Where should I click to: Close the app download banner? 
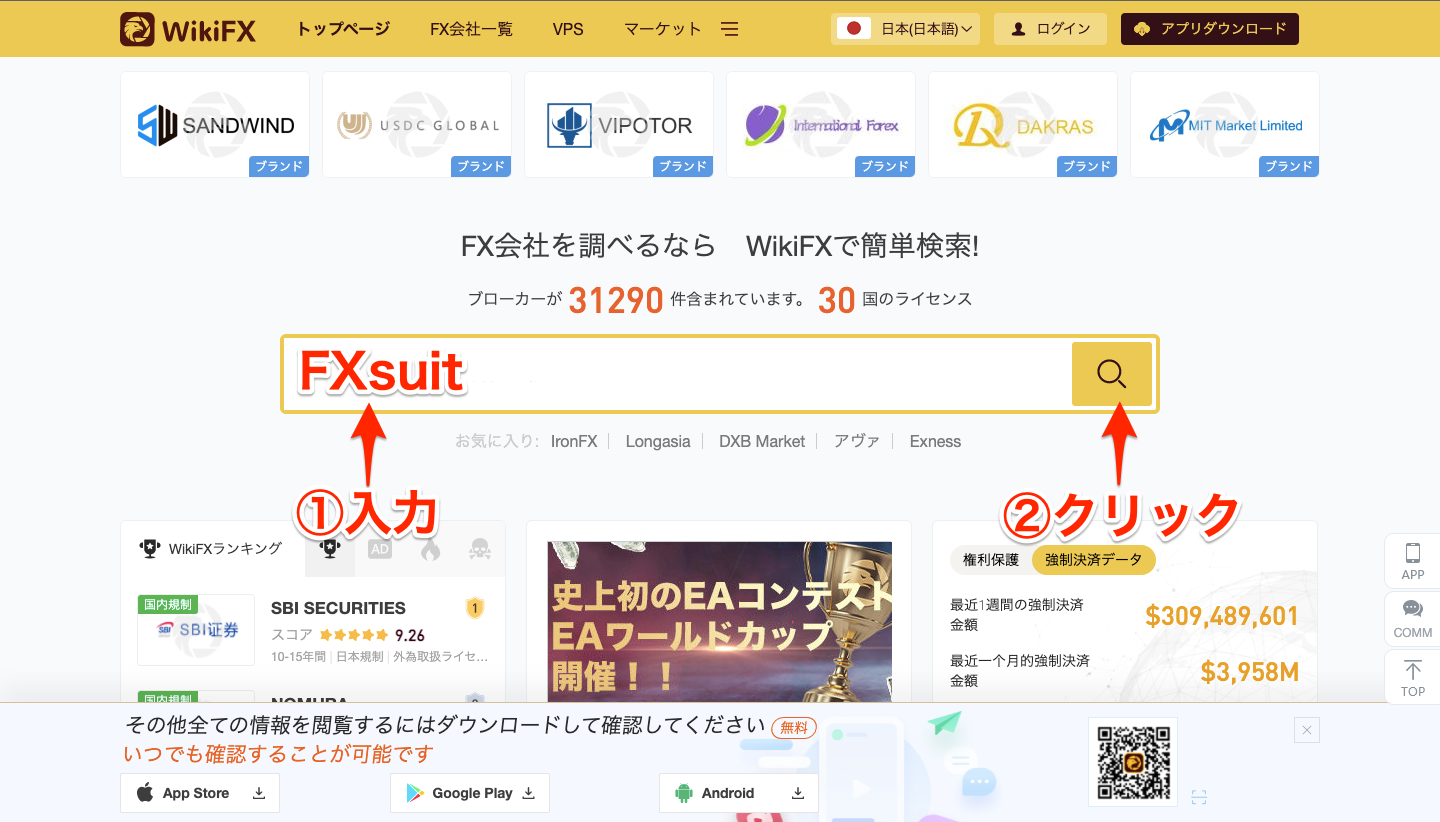coord(1307,730)
